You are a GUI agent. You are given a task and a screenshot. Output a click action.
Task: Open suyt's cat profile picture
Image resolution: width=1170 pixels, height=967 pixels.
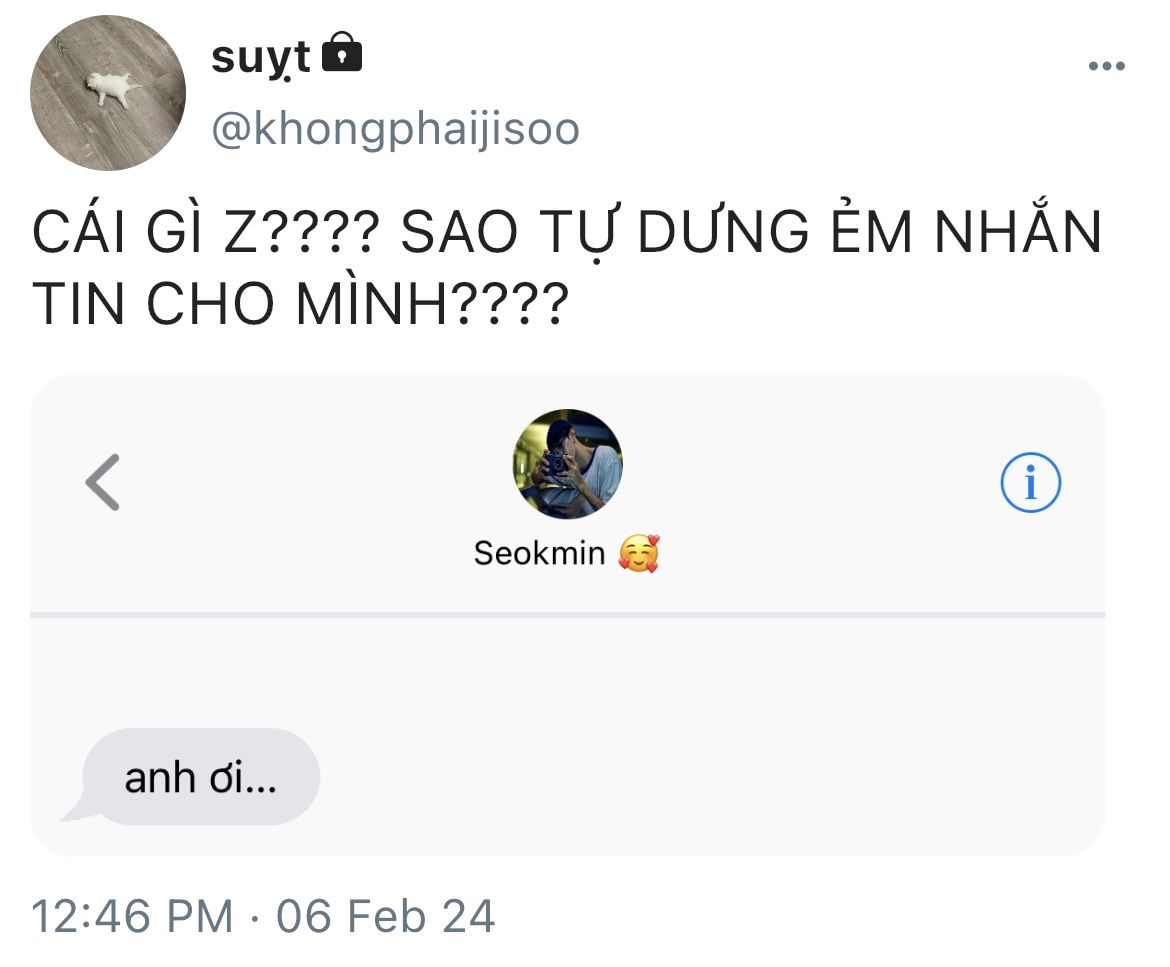coord(108,92)
